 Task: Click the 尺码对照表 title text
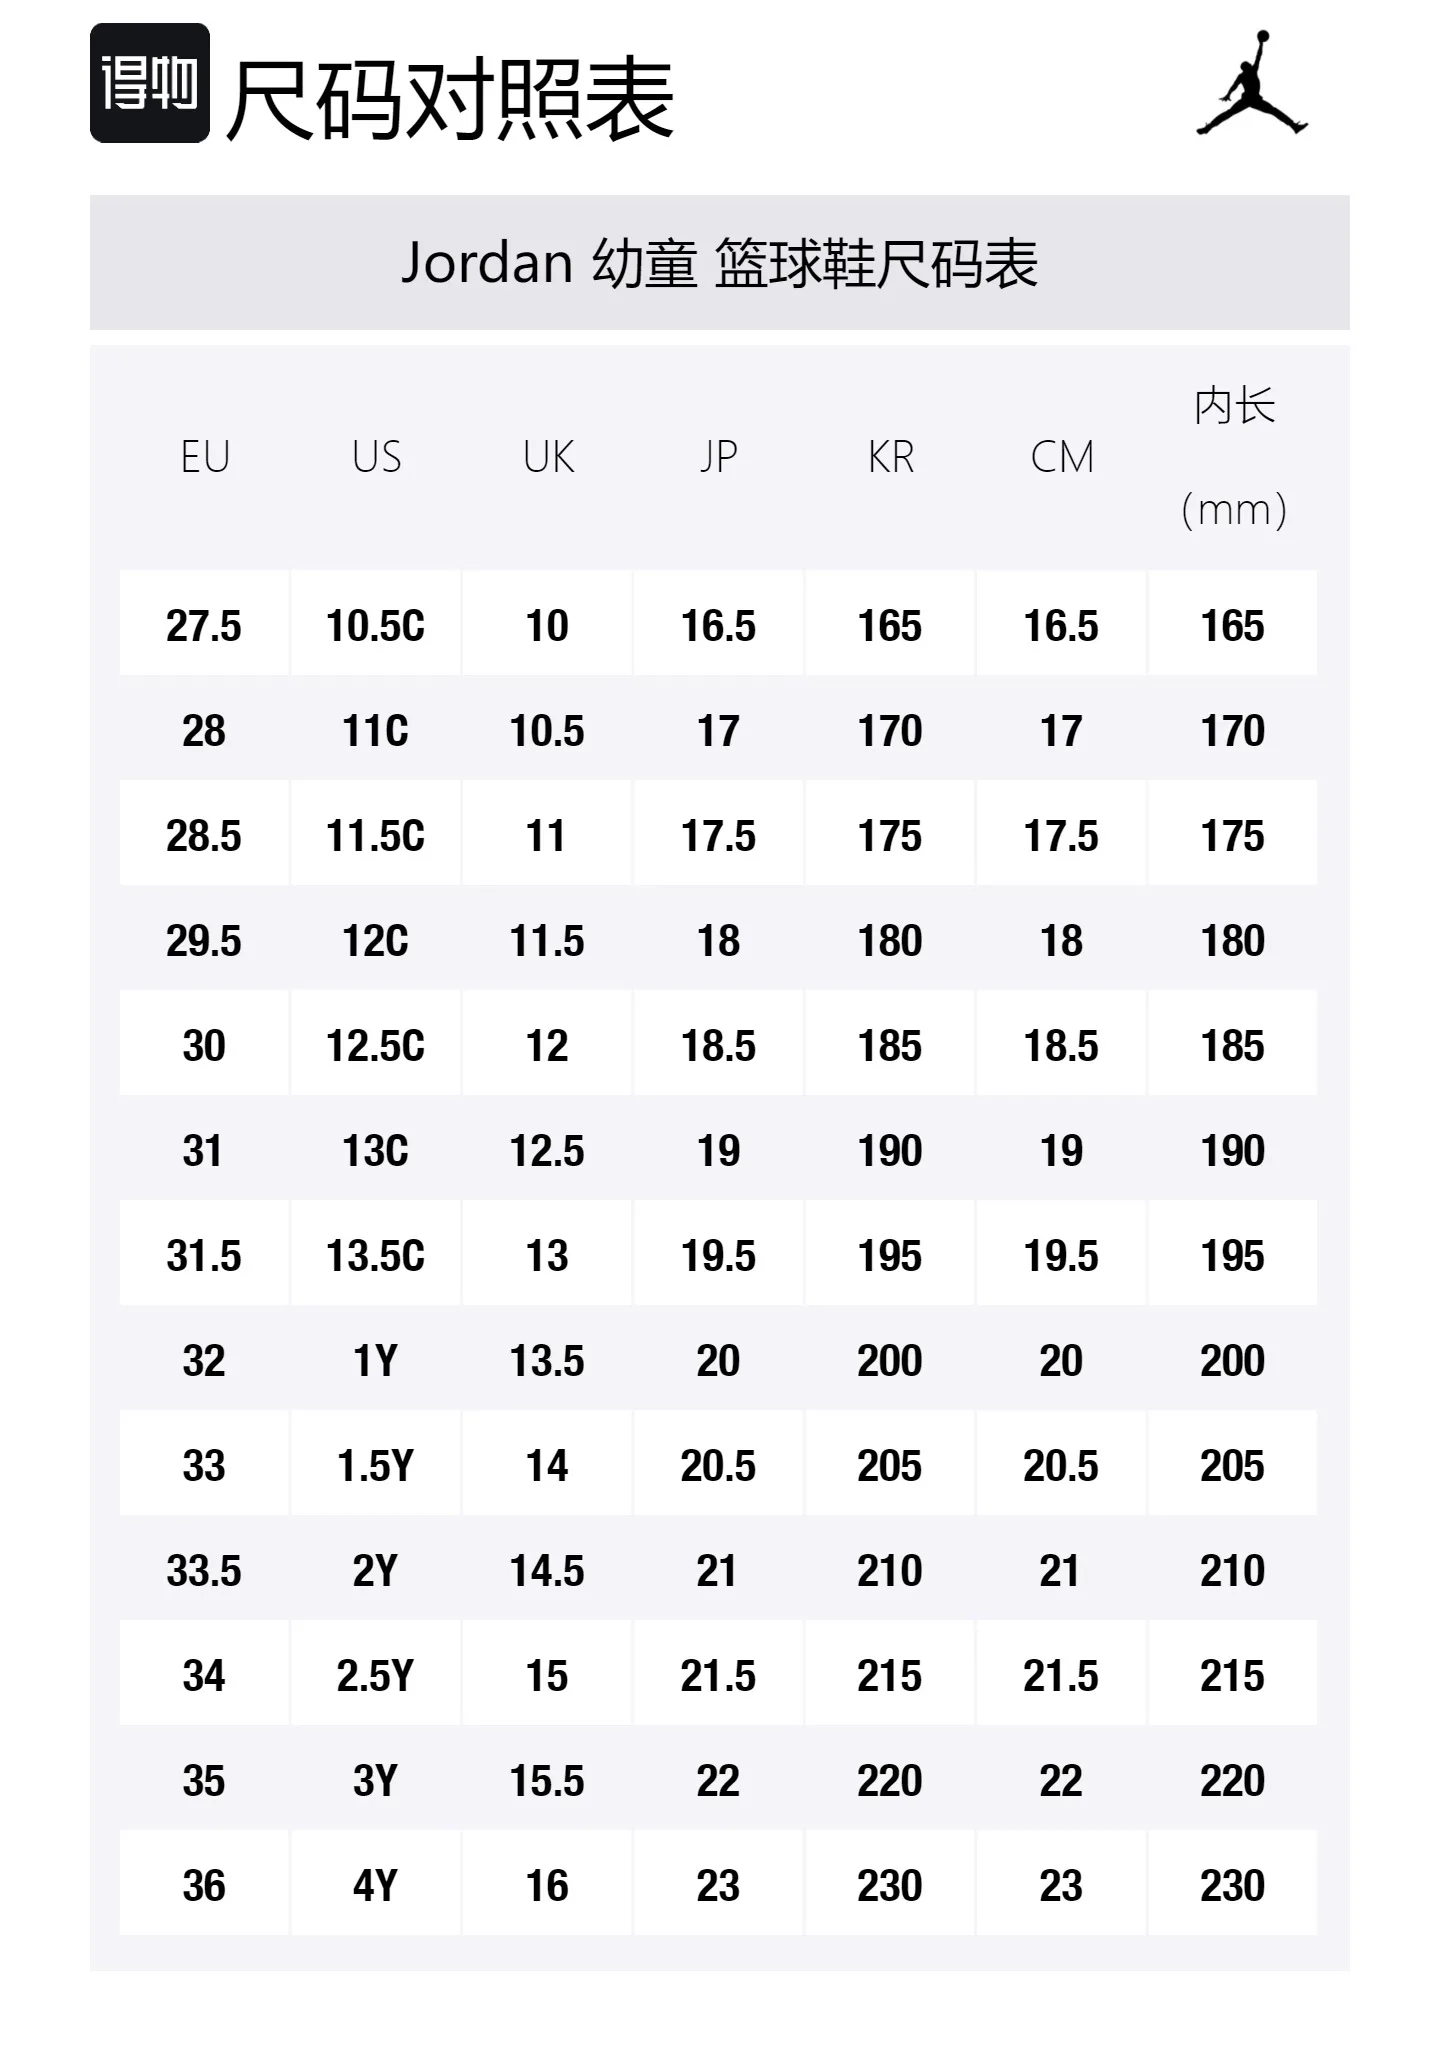click(450, 99)
